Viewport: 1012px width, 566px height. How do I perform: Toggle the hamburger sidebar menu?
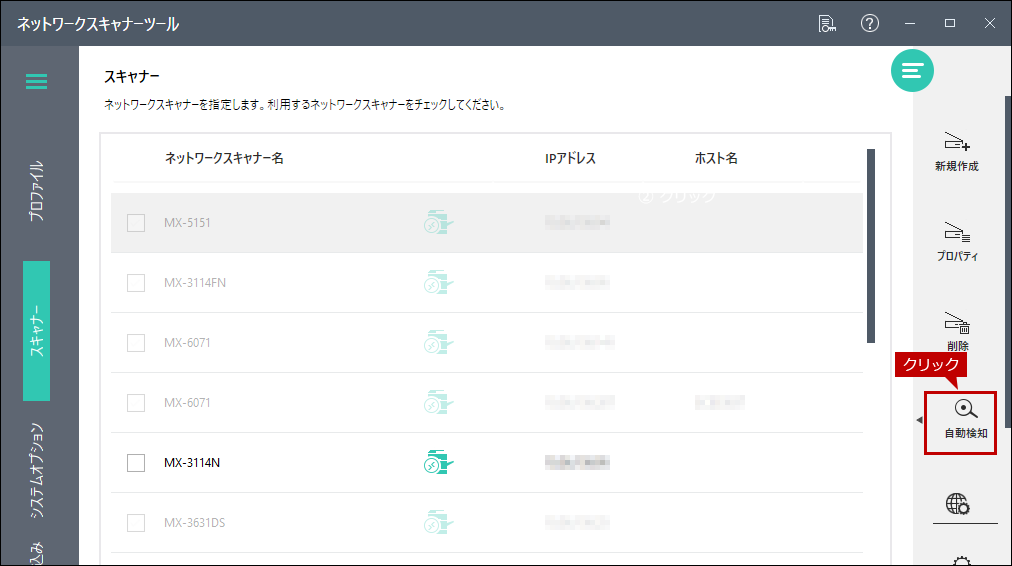point(36,81)
